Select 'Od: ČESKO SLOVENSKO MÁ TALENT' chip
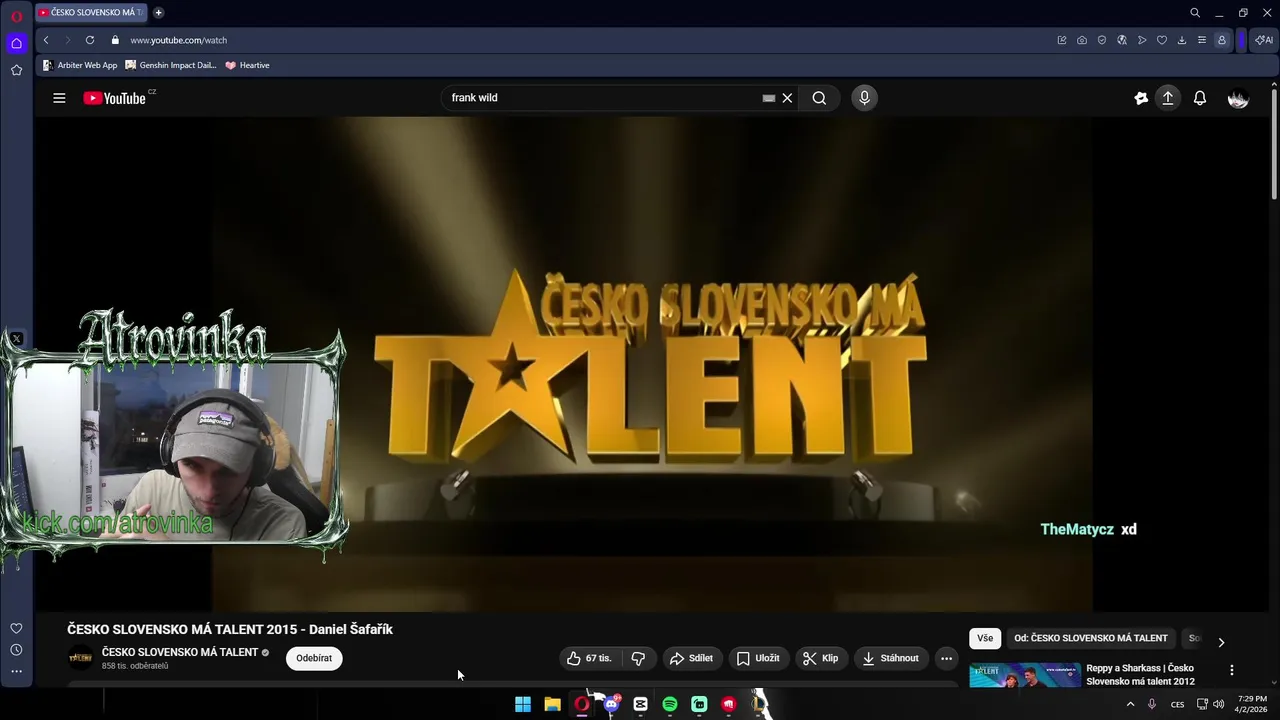1280x720 pixels. 1091,638
